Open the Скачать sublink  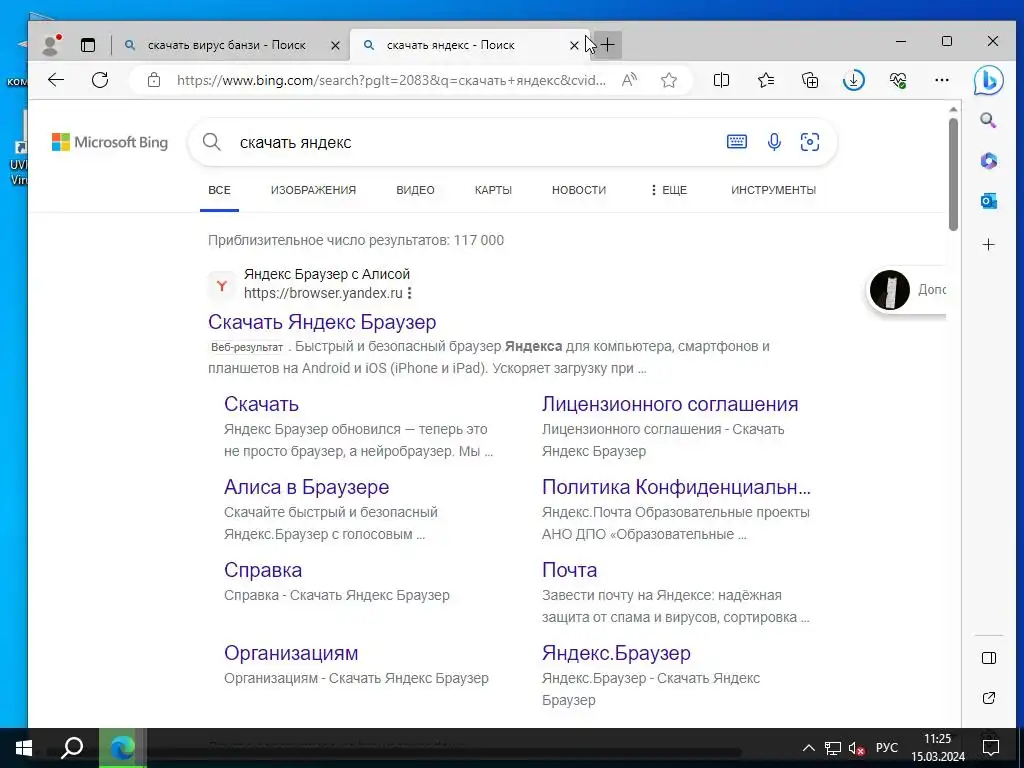tap(261, 404)
